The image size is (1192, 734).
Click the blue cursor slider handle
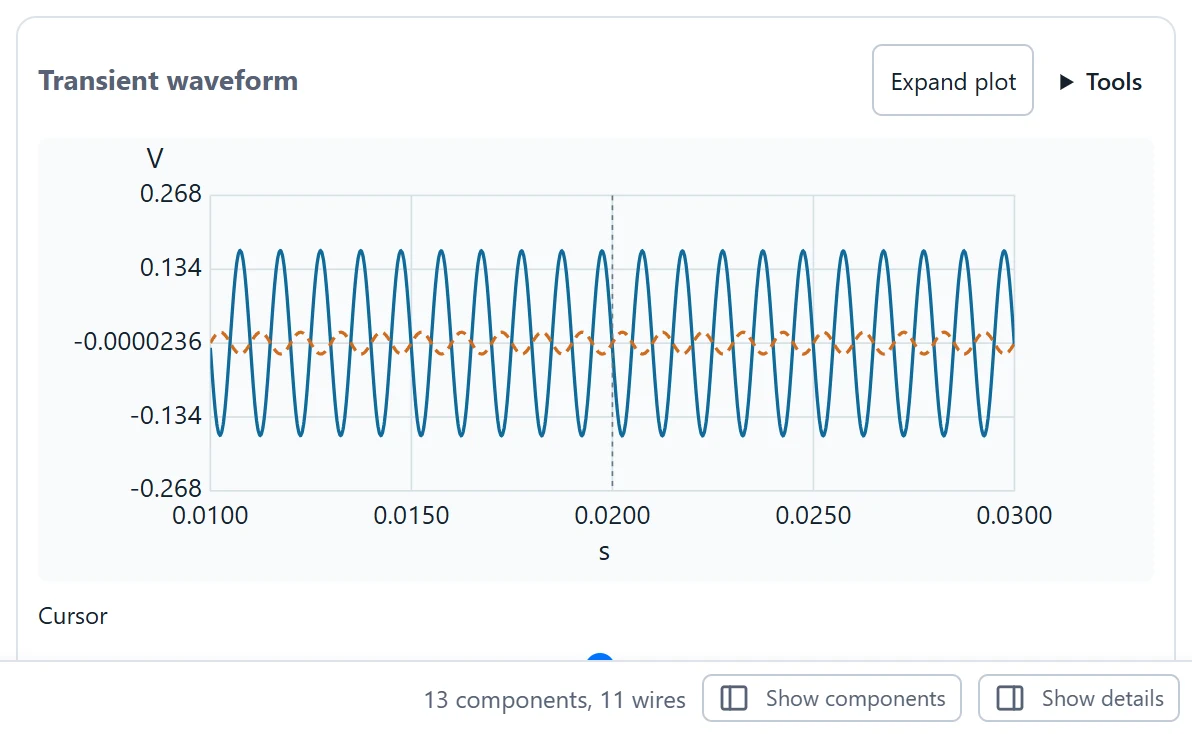(x=601, y=657)
